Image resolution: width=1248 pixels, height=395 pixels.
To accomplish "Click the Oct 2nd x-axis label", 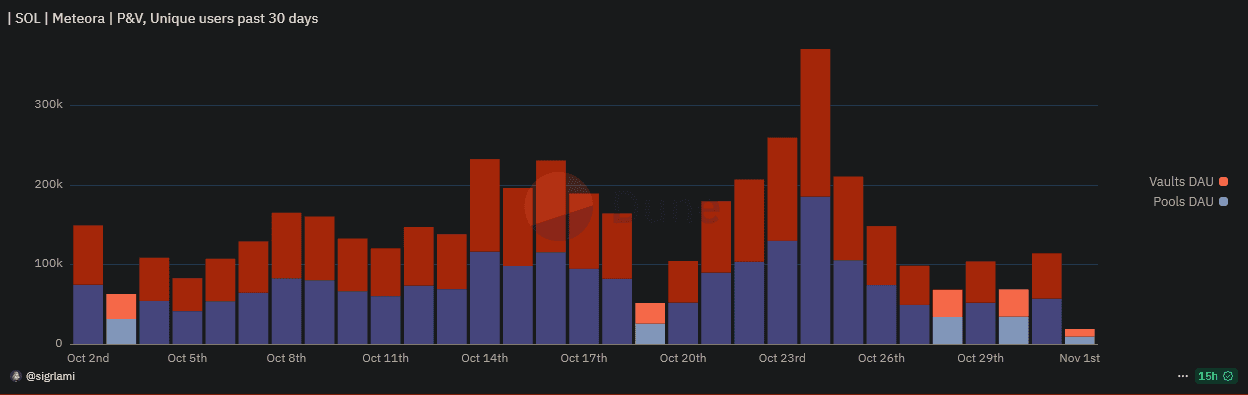I will point(88,358).
